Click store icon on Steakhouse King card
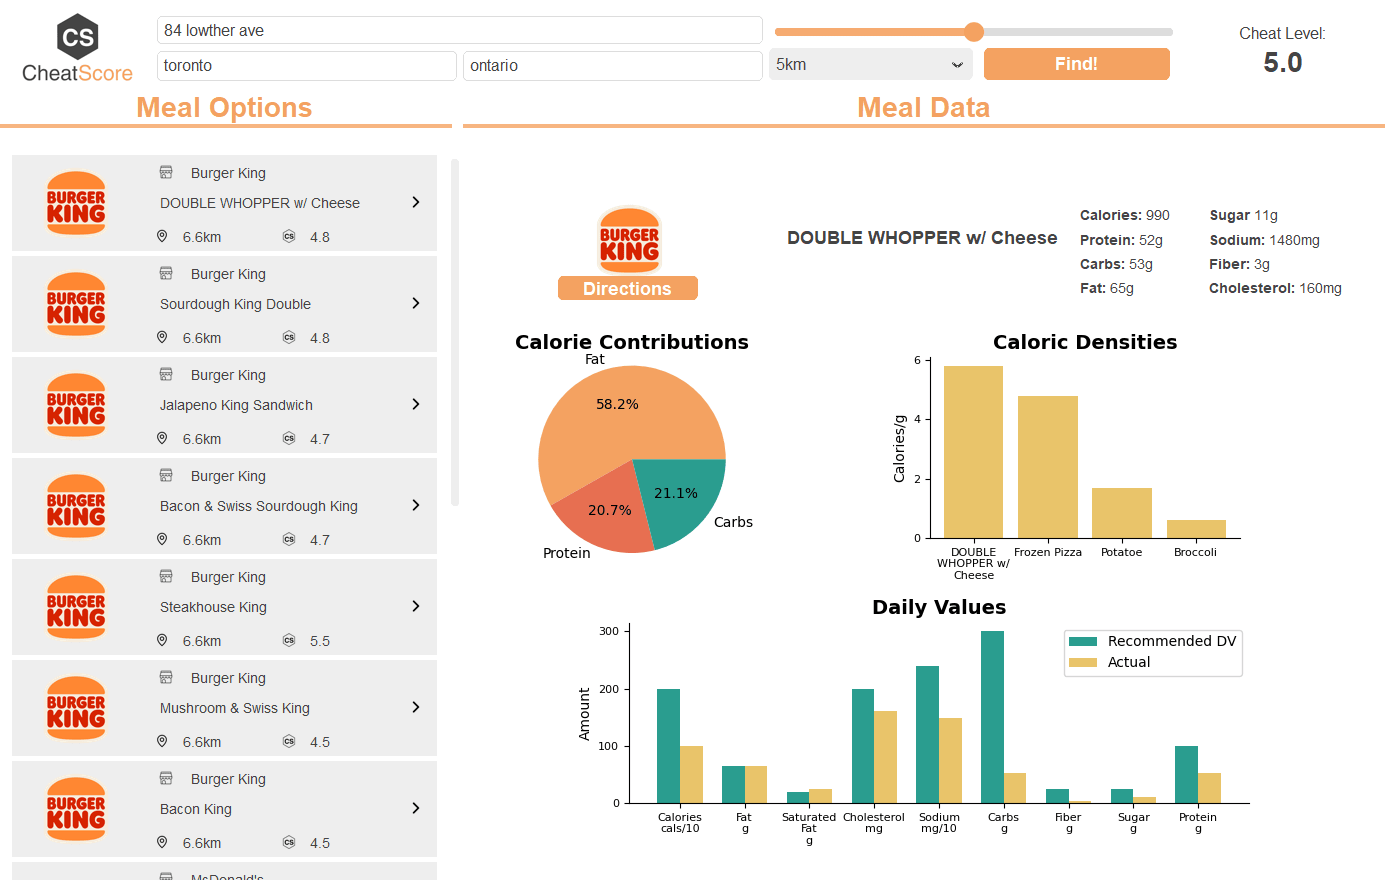The image size is (1392, 895). (x=166, y=576)
